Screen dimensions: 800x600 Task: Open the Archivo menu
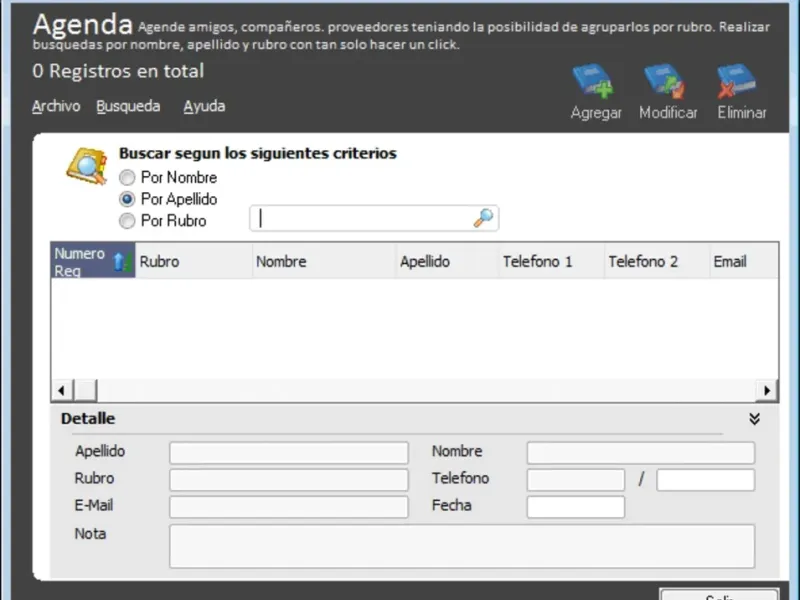pos(56,106)
